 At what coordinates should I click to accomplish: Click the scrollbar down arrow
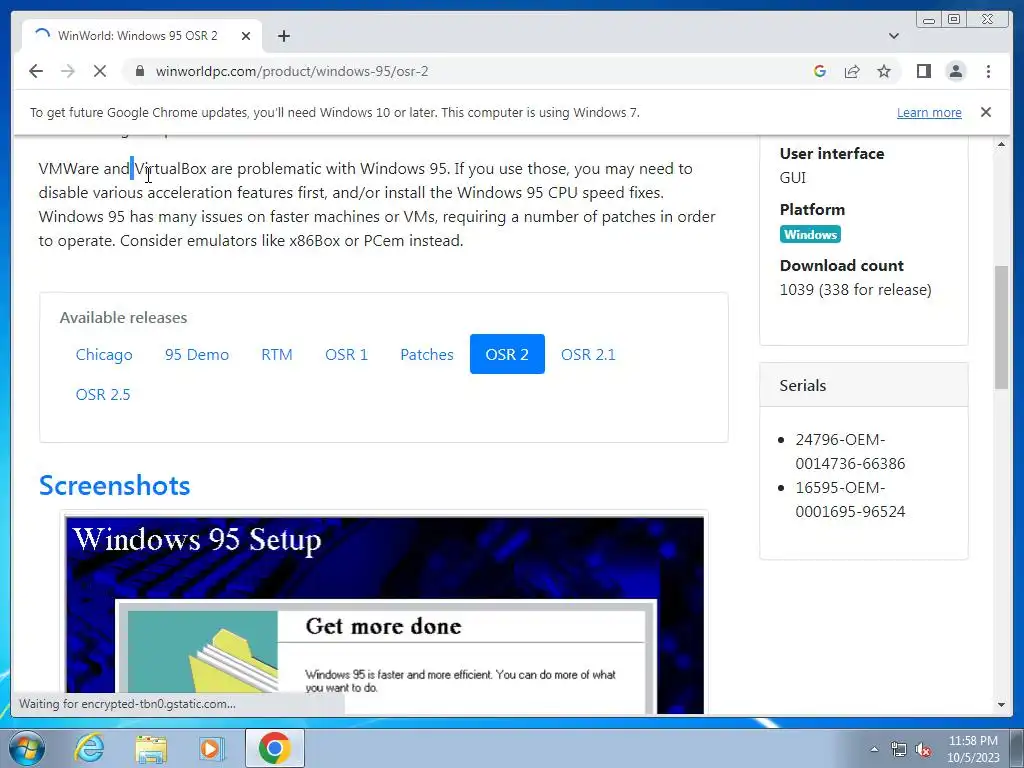pyautogui.click(x=1001, y=705)
